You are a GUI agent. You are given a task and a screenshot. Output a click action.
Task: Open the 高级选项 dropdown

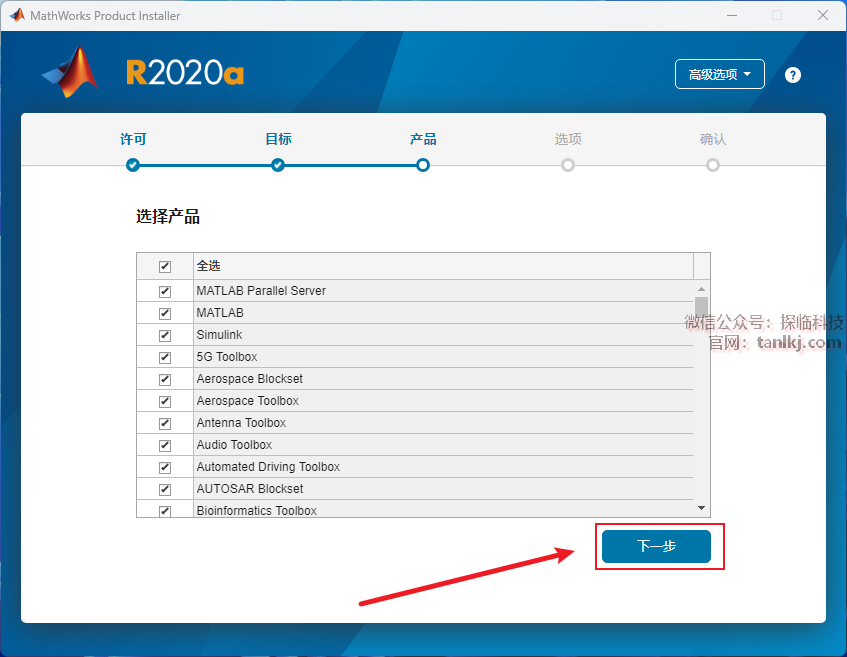[x=720, y=74]
